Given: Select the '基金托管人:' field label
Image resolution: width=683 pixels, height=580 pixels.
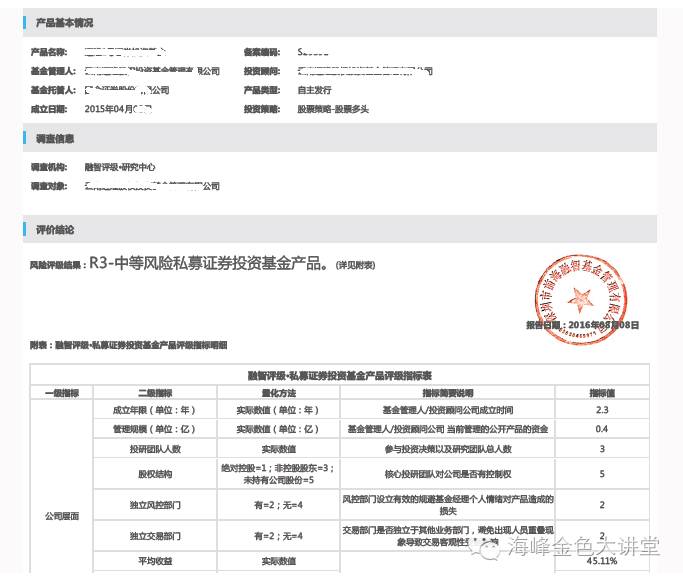Looking at the screenshot, I should coord(53,90).
